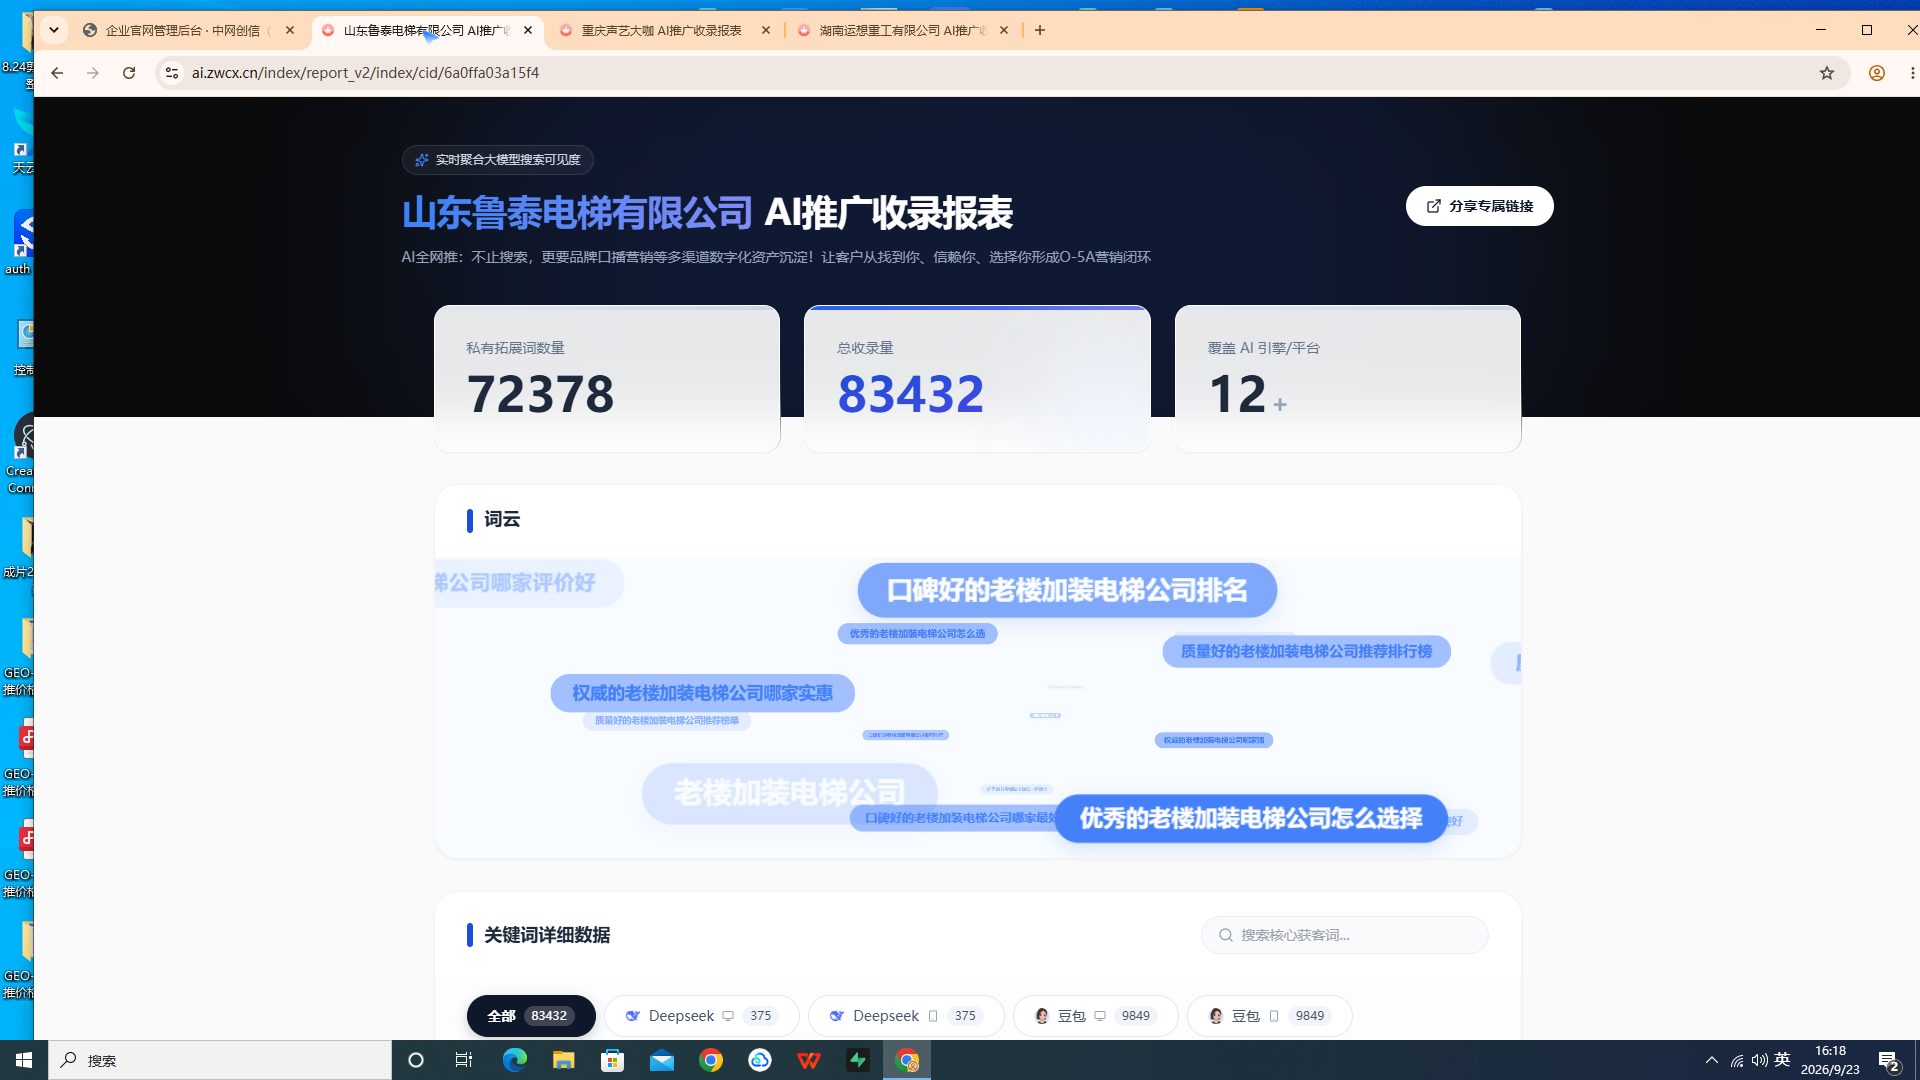This screenshot has width=1920, height=1080.
Task: Click word cloud tag 质量好的老楼加装电梯公司推荐排行榜
Action: [x=1306, y=651]
